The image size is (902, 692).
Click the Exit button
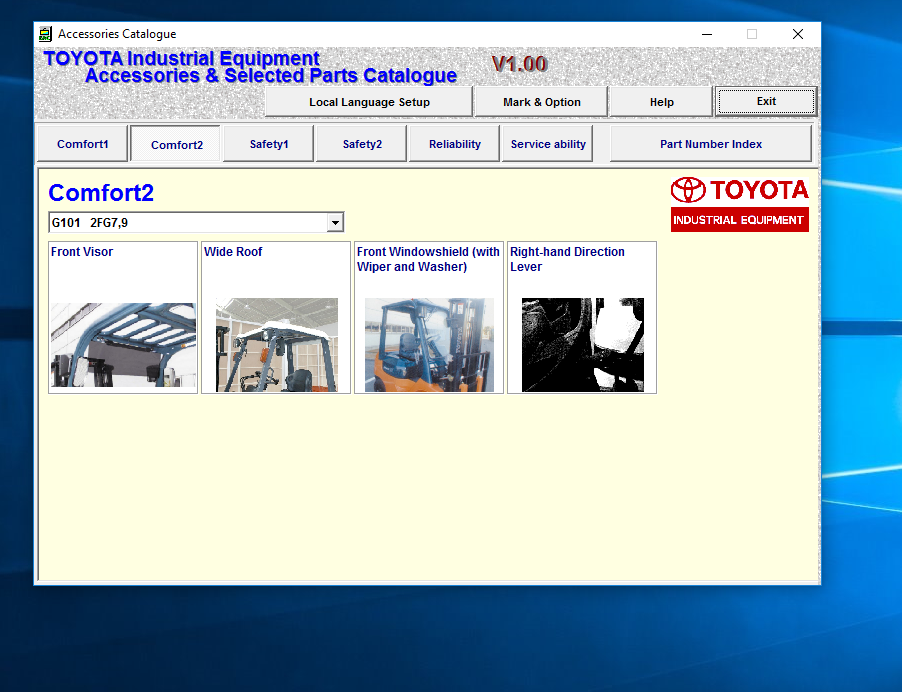(766, 101)
